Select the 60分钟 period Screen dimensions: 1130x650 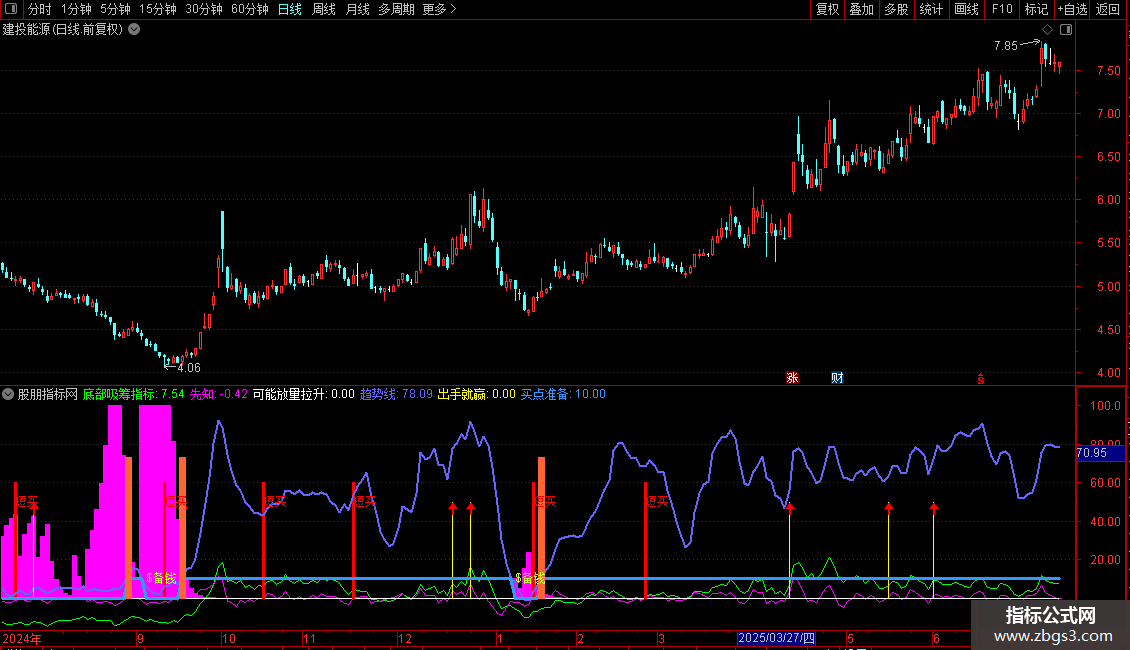(250, 9)
